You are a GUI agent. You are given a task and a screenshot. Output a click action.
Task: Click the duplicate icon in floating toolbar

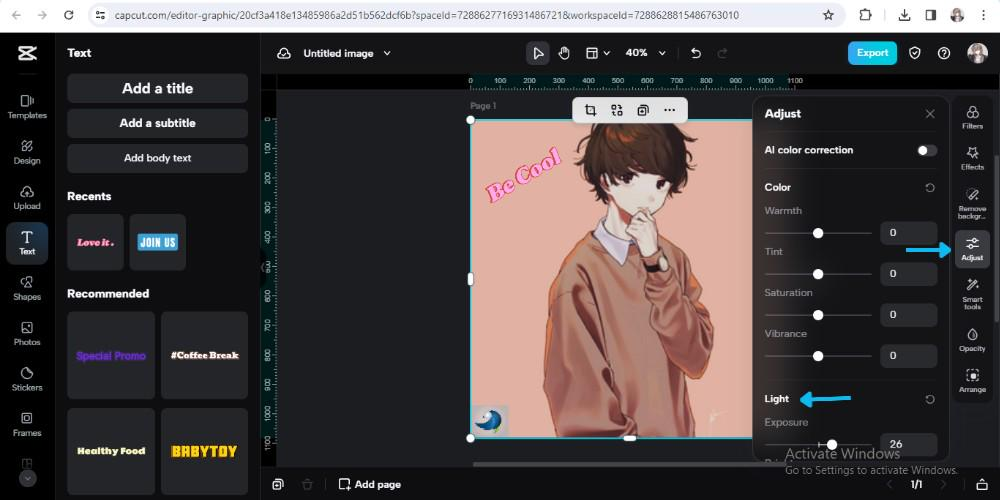coord(643,110)
